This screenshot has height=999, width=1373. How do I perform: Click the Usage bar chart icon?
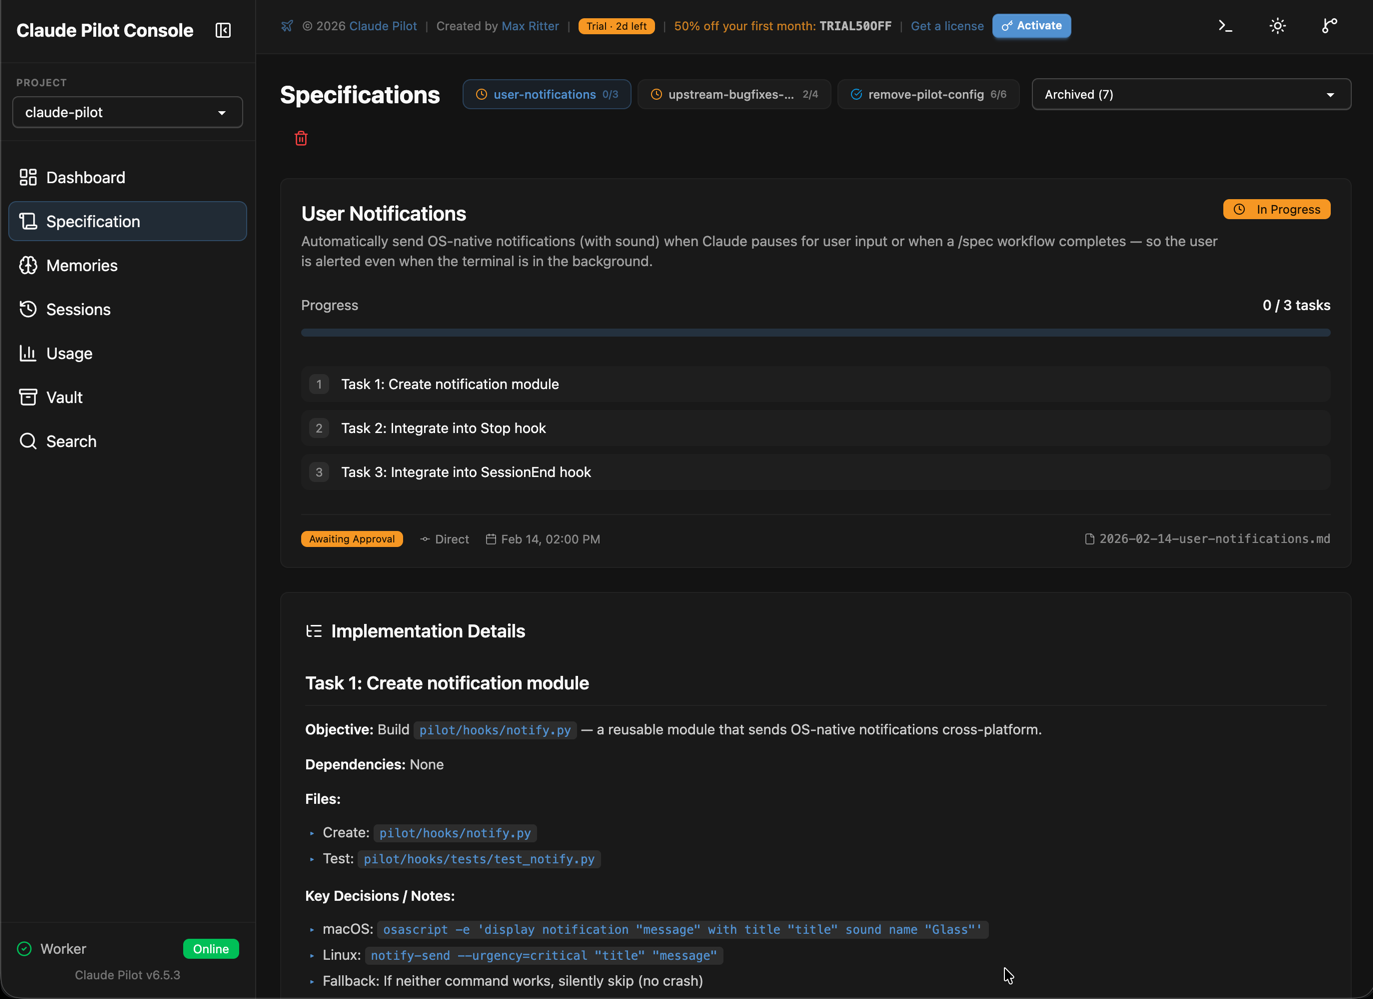pyautogui.click(x=28, y=353)
